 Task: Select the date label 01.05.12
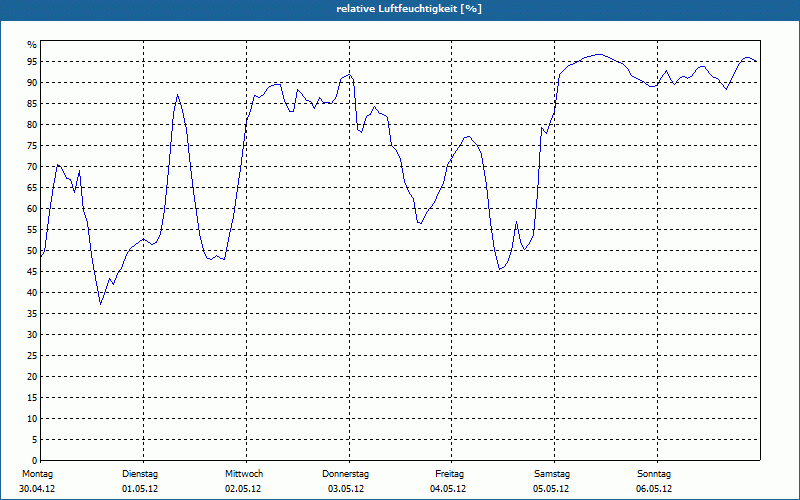tap(140, 489)
